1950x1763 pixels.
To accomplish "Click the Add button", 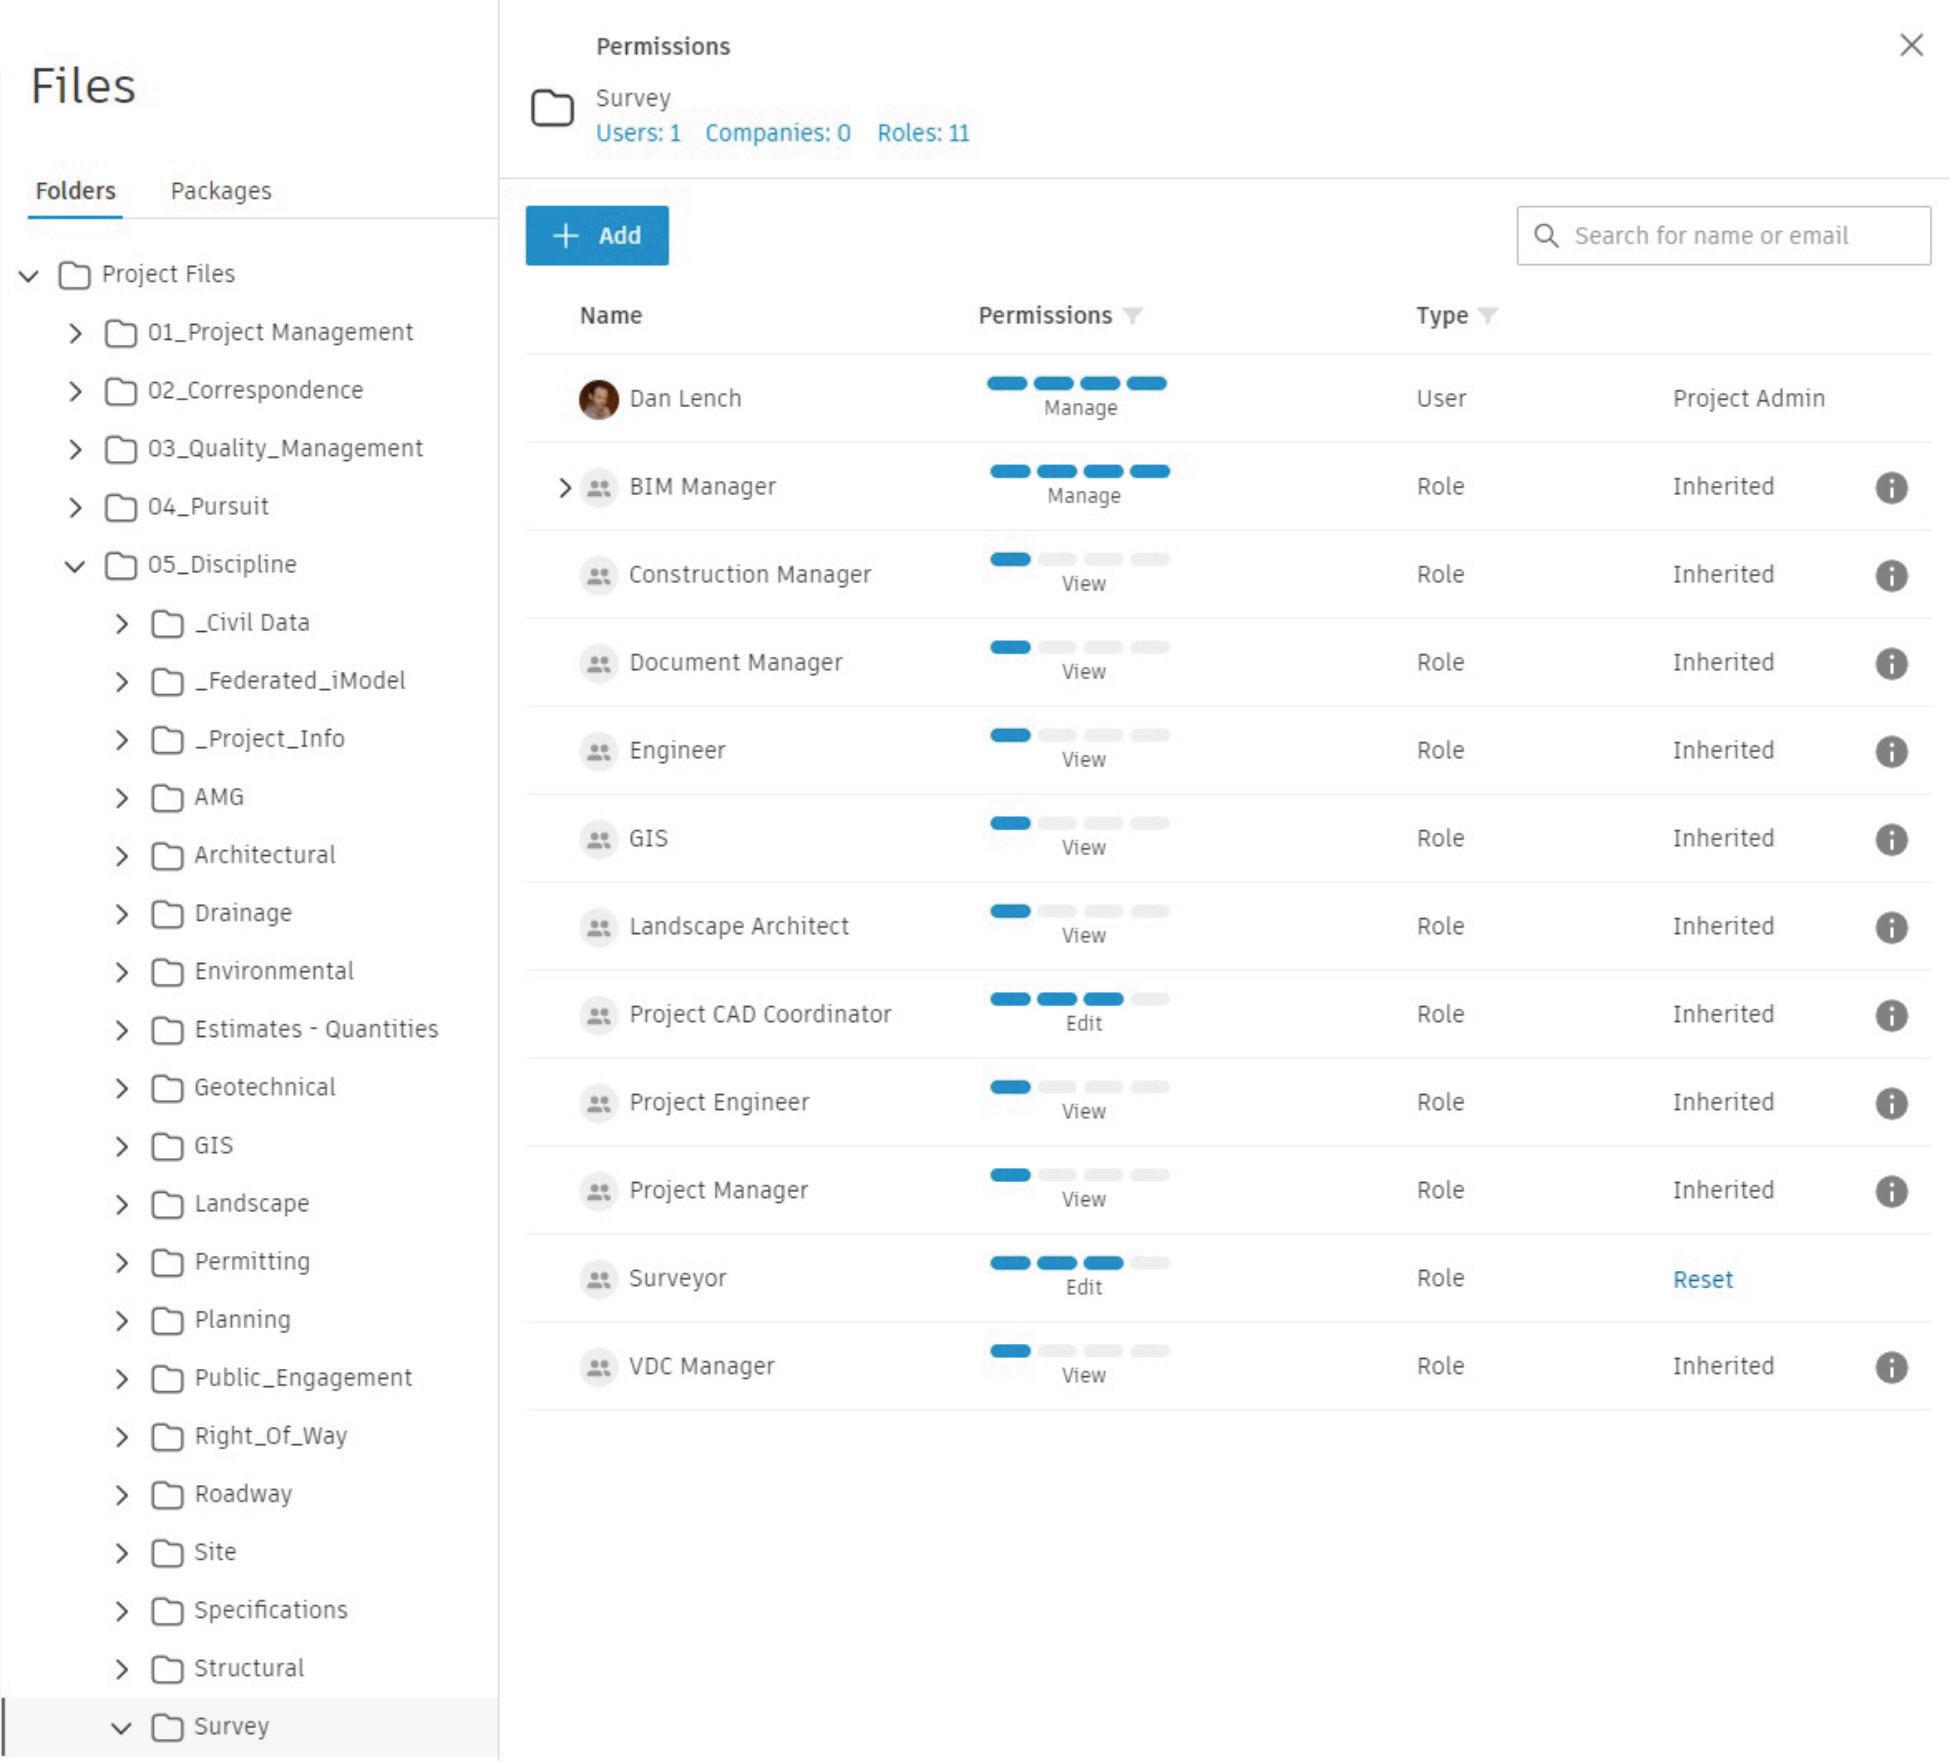I will [597, 236].
